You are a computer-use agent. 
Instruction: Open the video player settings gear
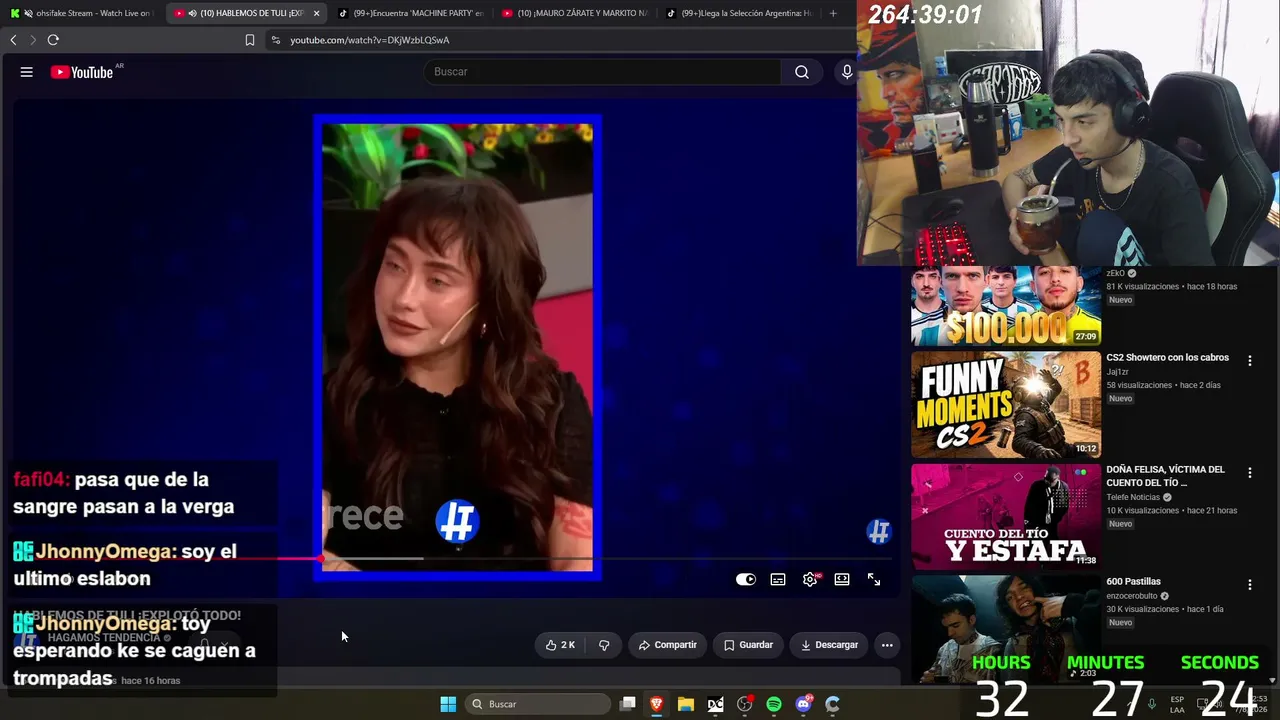click(x=810, y=580)
